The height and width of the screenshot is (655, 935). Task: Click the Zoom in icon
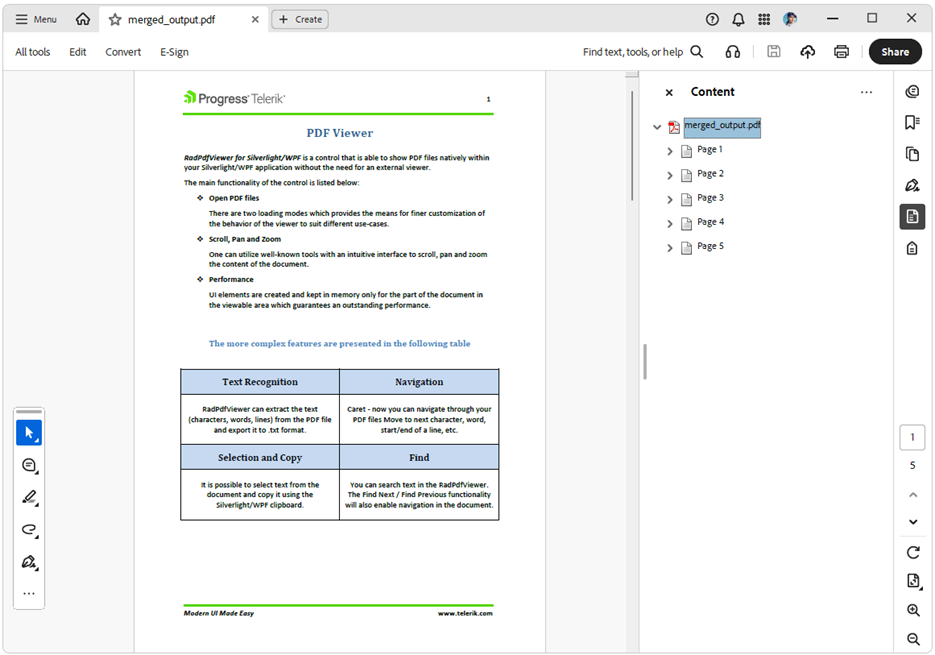[x=912, y=610]
